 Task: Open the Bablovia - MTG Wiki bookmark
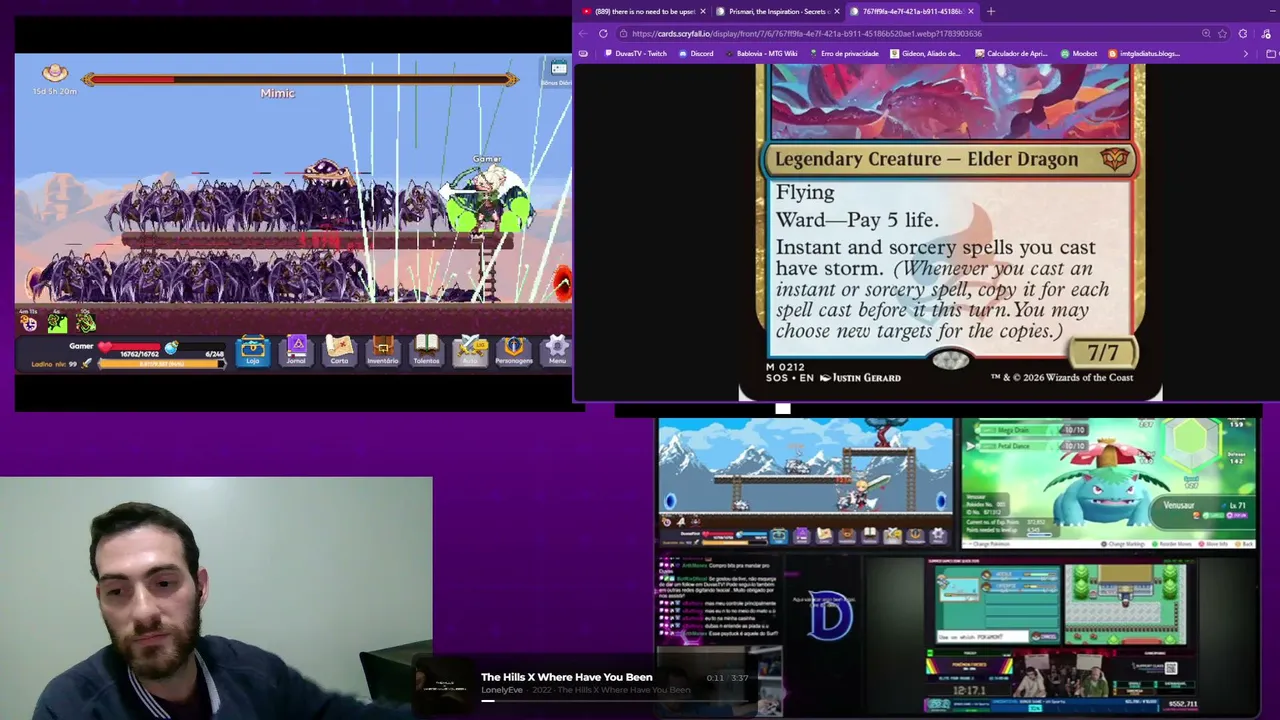[x=761, y=53]
